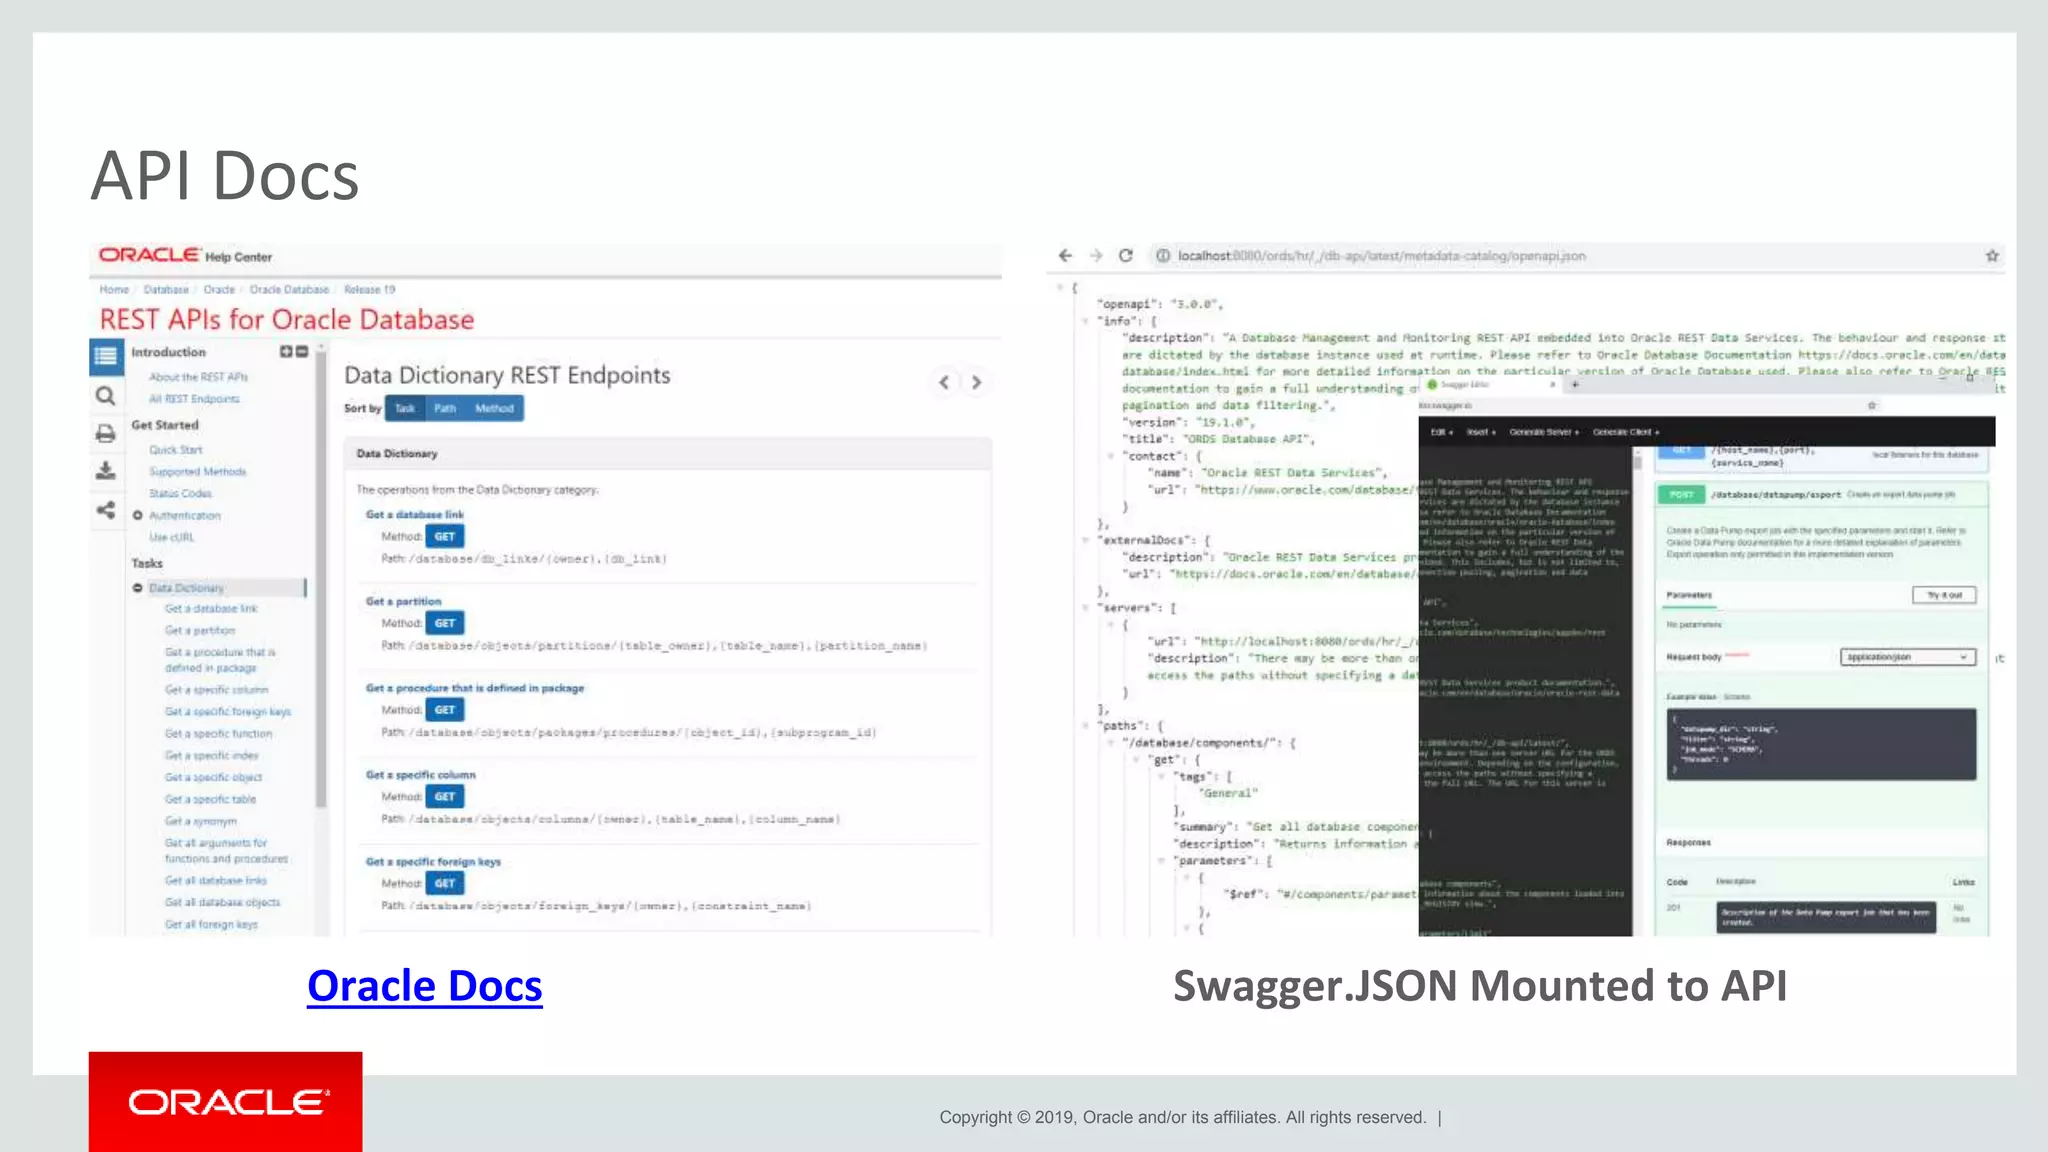
Task: Go to previous page with left chevron
Action: (x=944, y=382)
